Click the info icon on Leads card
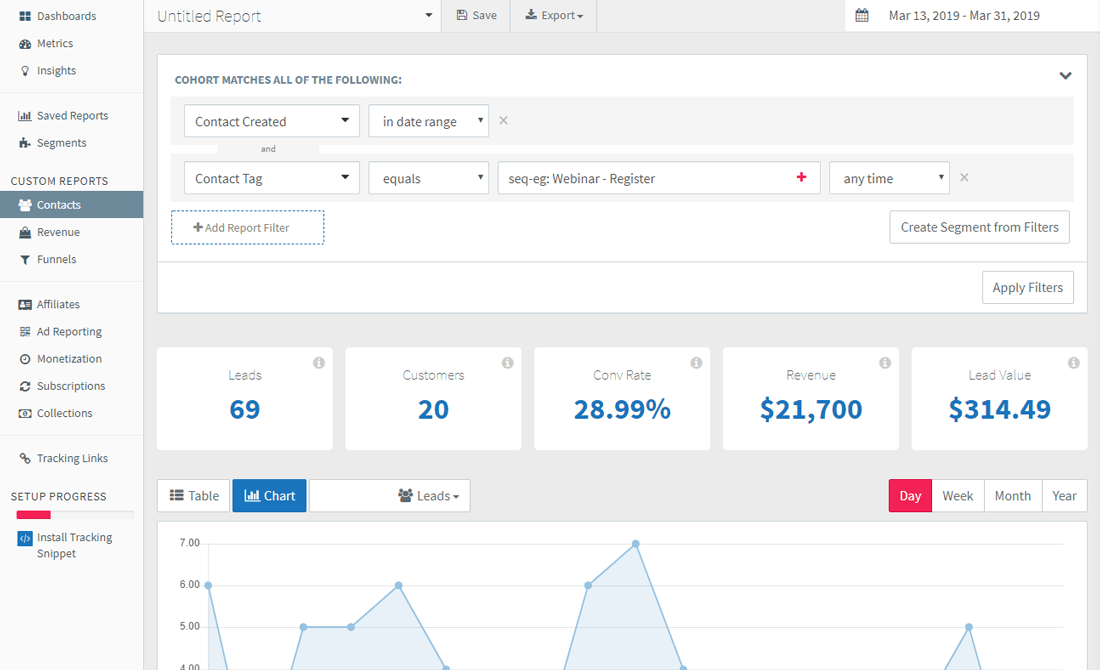The height and width of the screenshot is (670, 1100). [319, 363]
